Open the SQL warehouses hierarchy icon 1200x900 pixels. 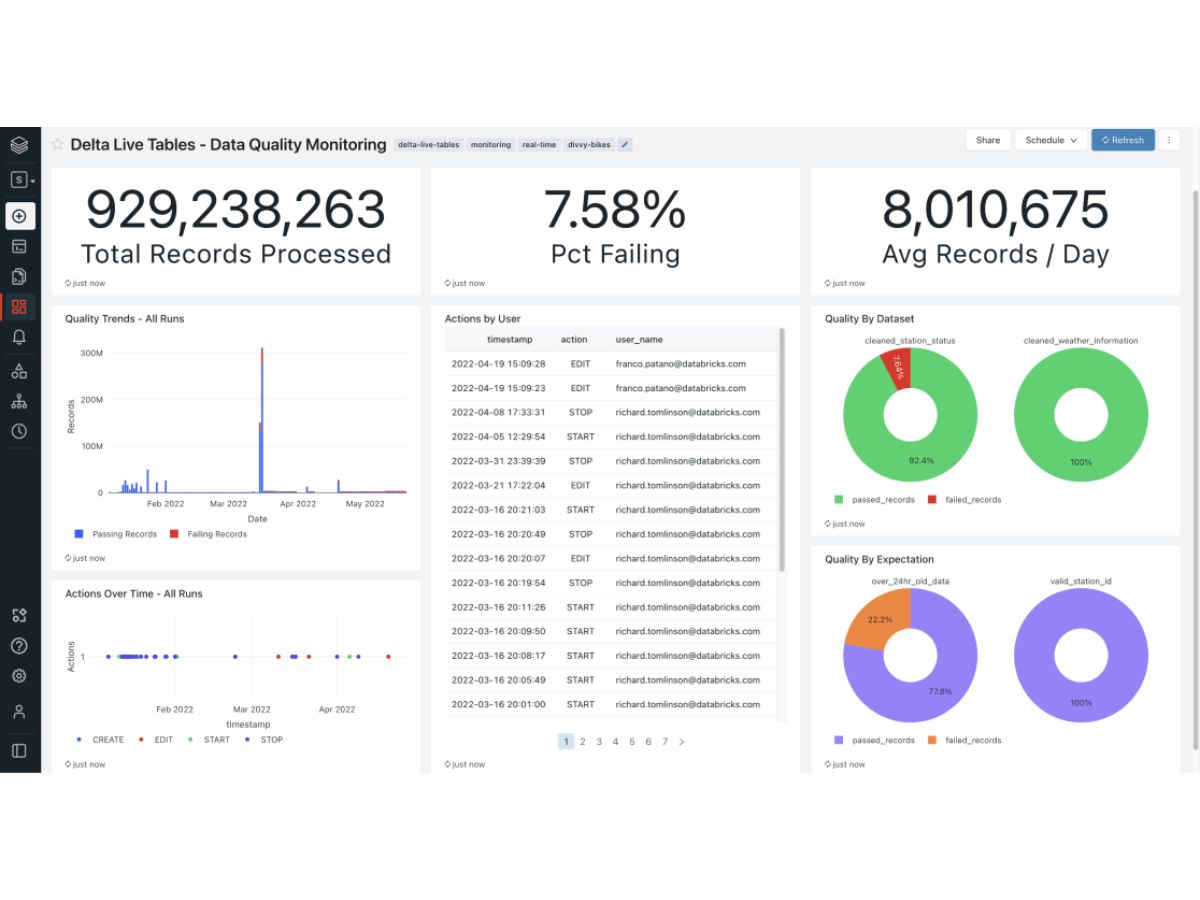(x=19, y=401)
